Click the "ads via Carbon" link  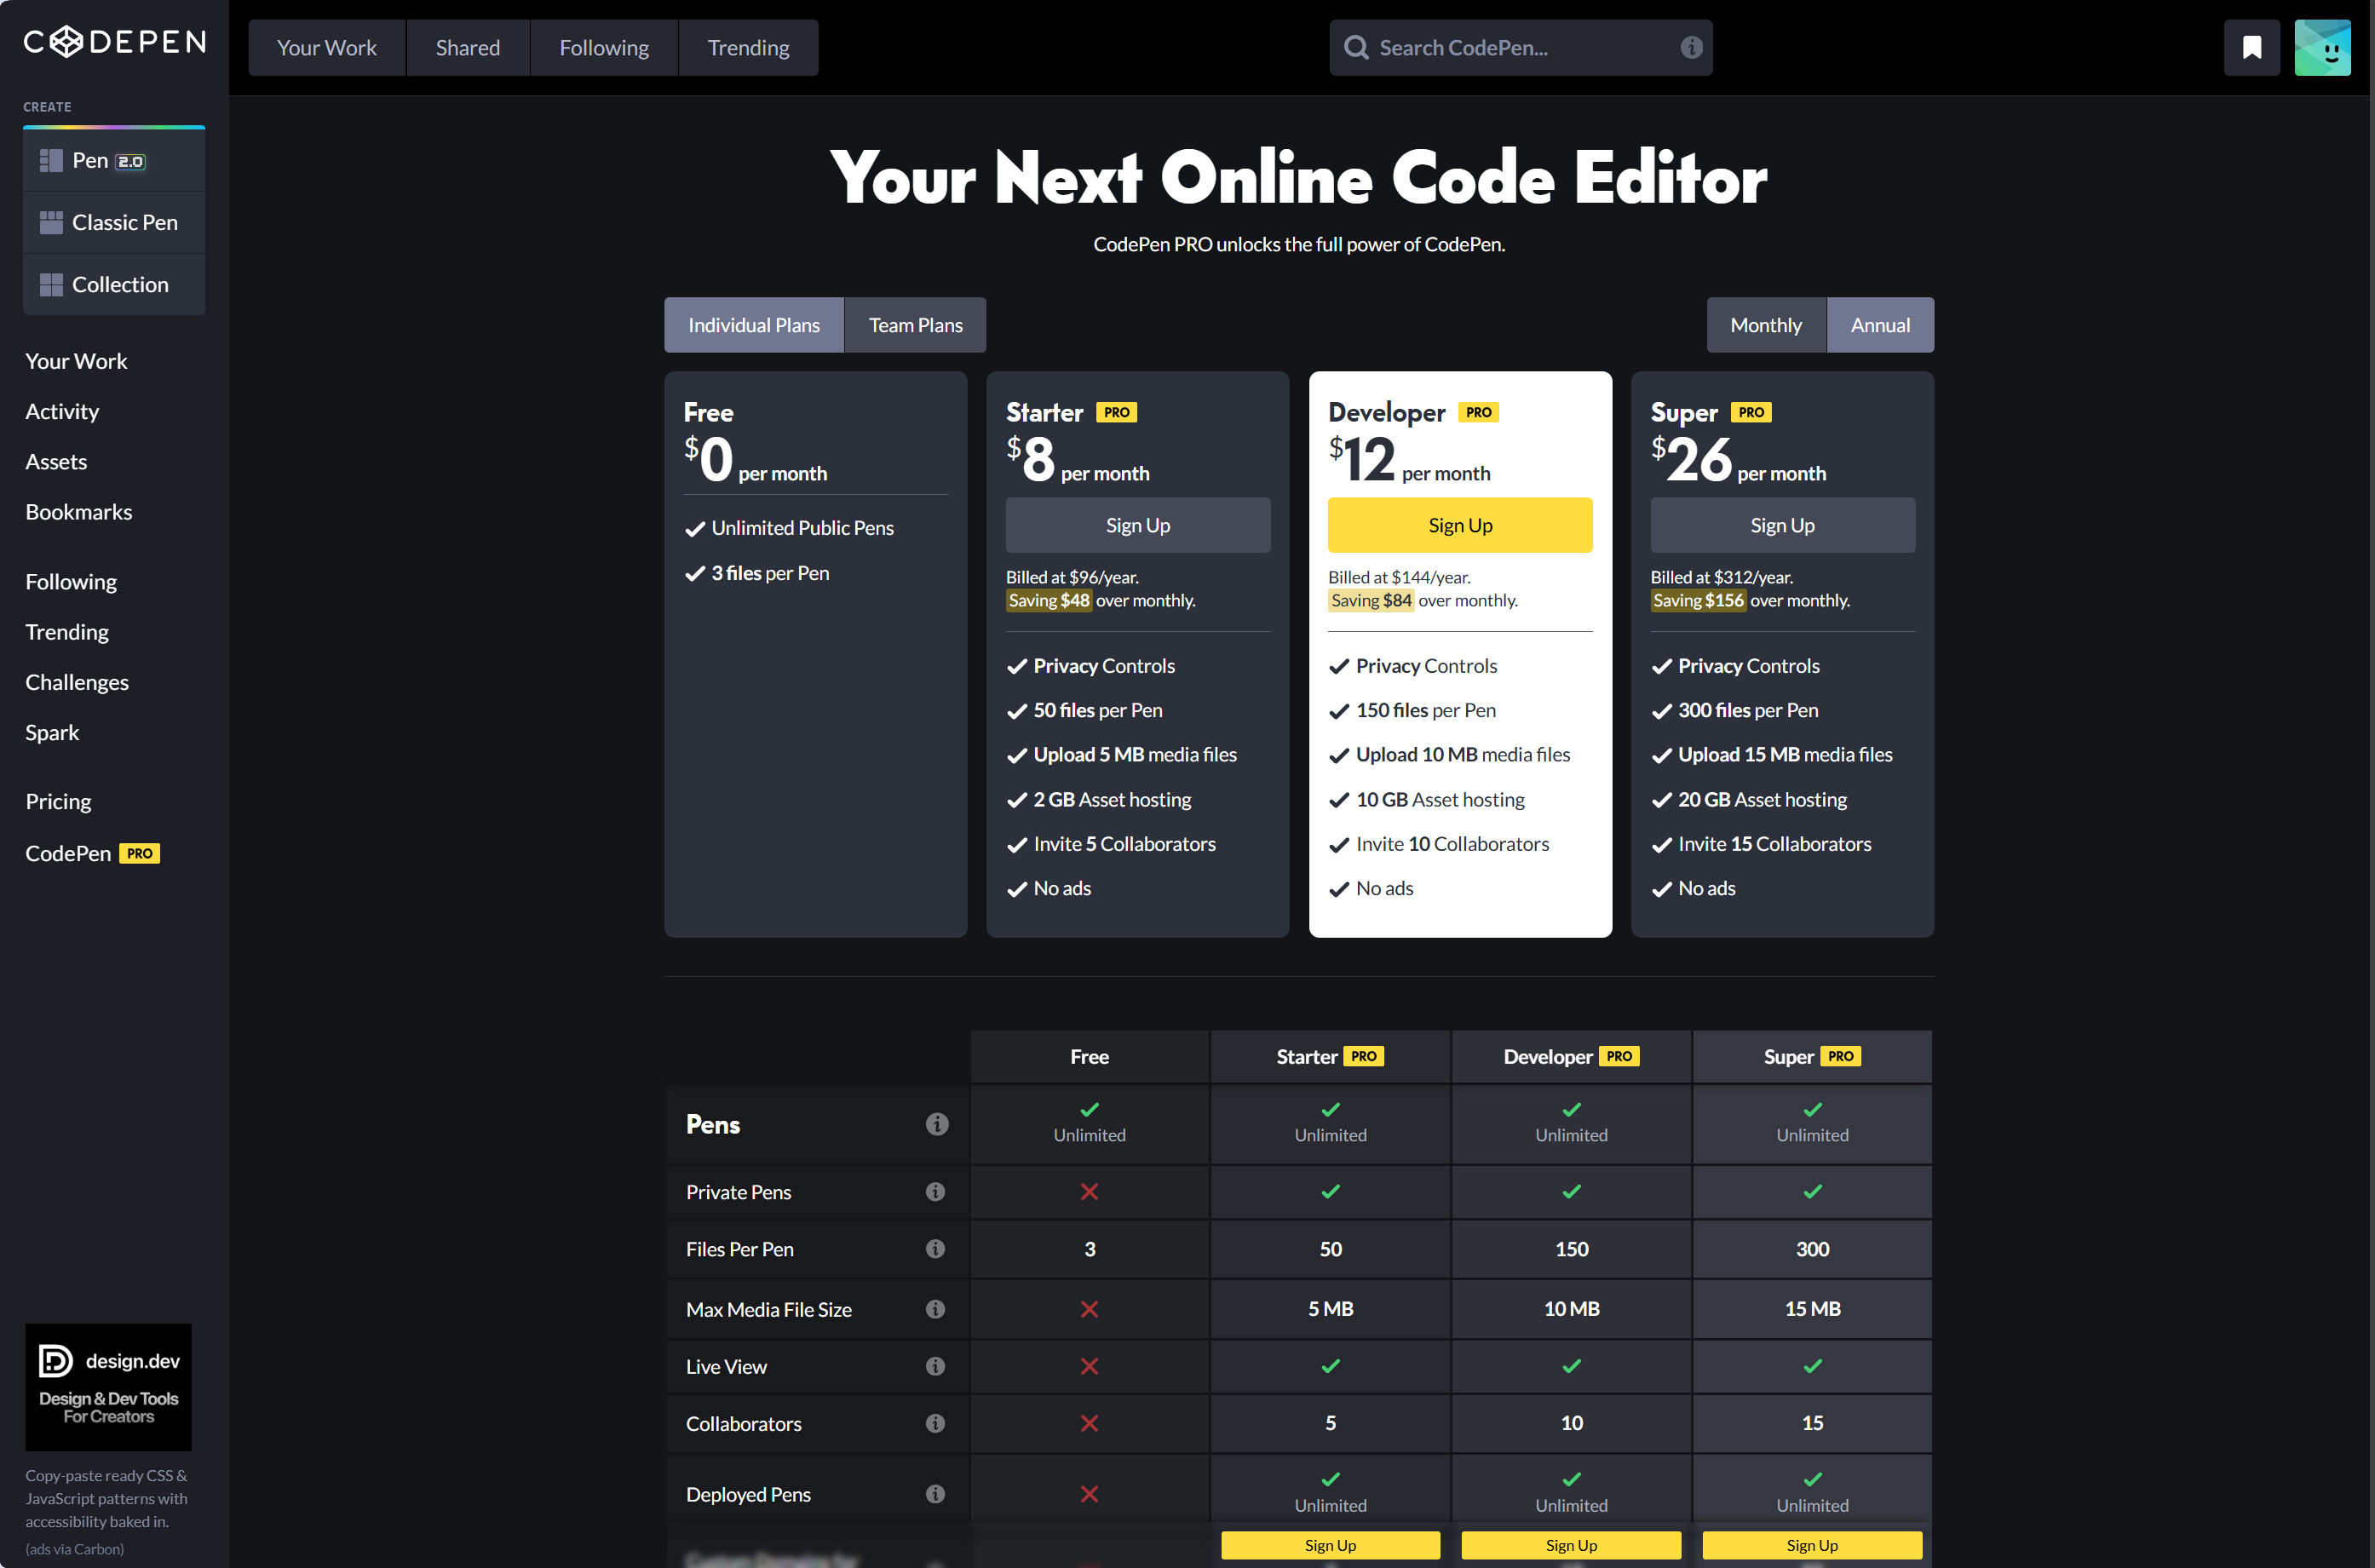75,1549
